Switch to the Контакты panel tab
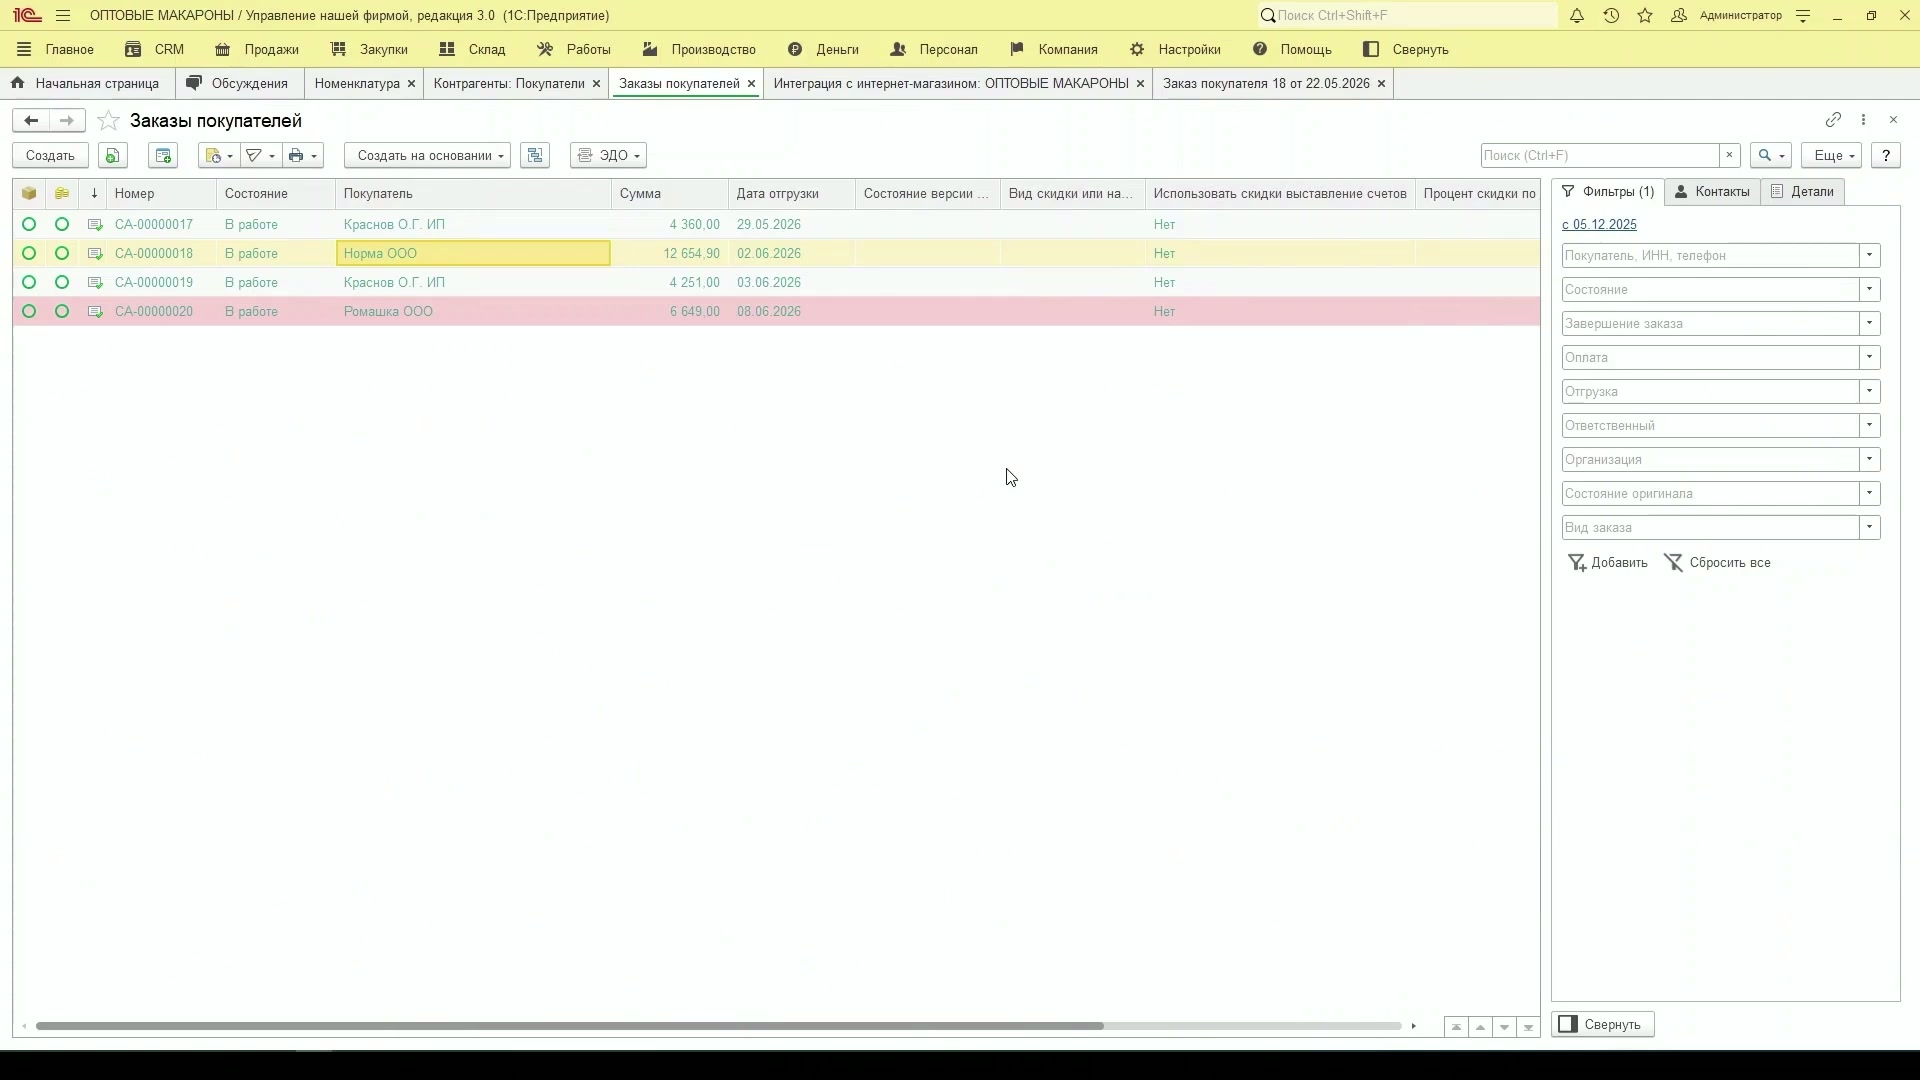Screen dimensions: 1920x1080 tap(1712, 192)
